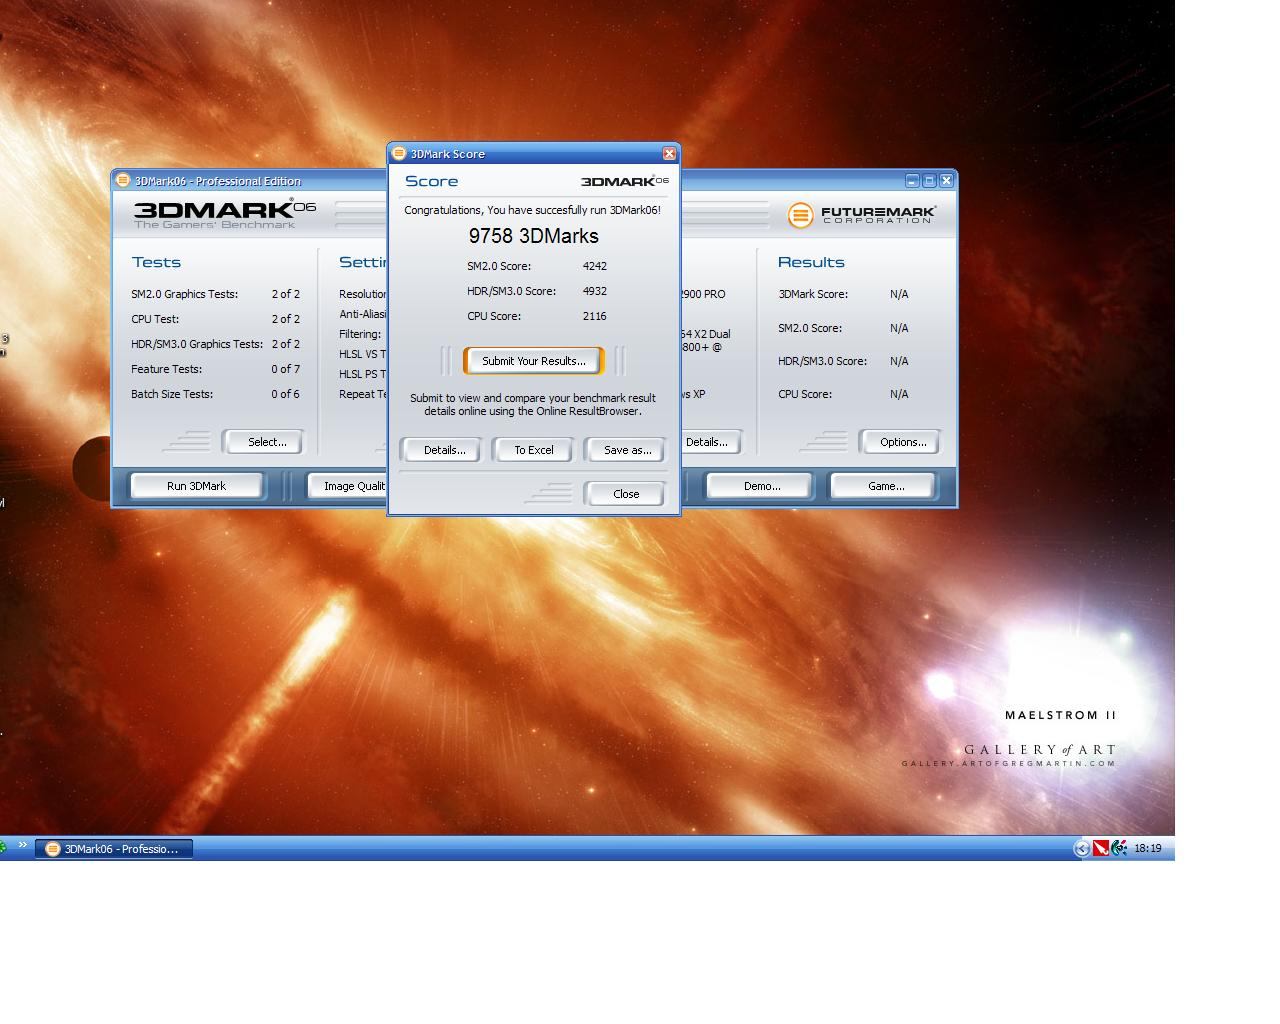Viewport: 1280px width, 1024px height.
Task: Click HDR/SM3.0 Score value 4932
Action: [595, 291]
